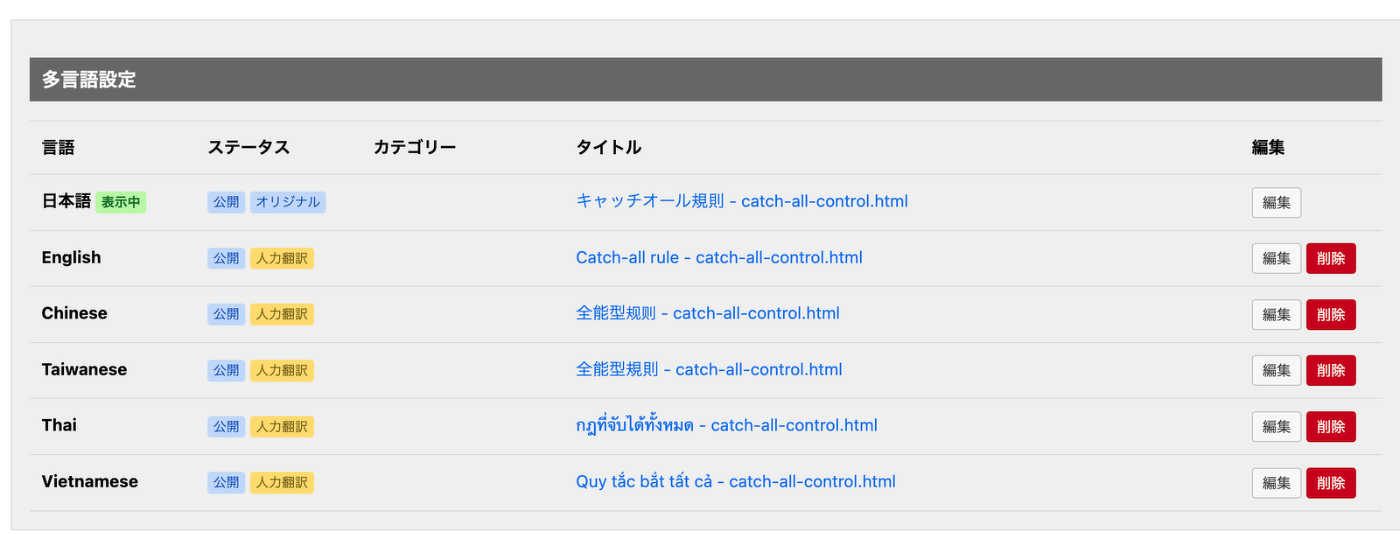
Task: Open the Taiwanese 全能型規則 title link
Action: pos(708,369)
